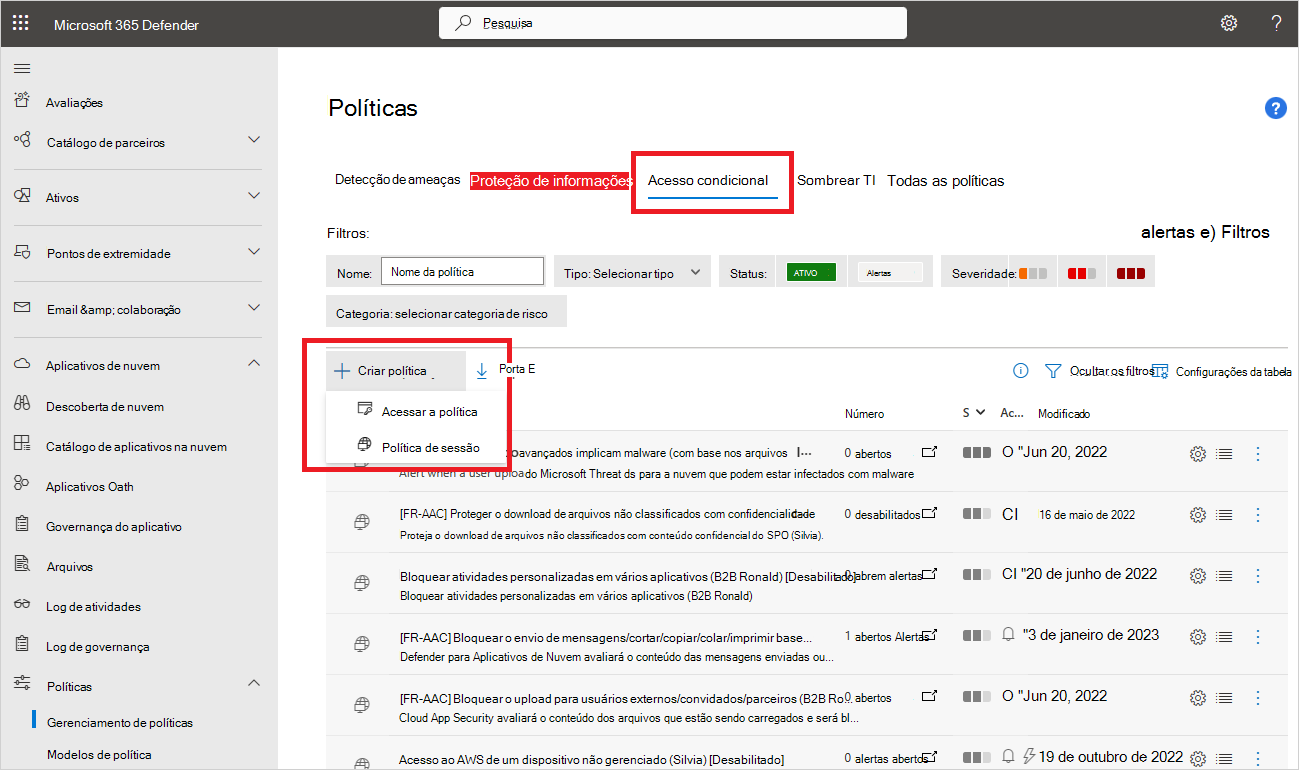Image resolution: width=1299 pixels, height=770 pixels.
Task: Click the blue help circle beside Políticas title
Action: (1276, 108)
